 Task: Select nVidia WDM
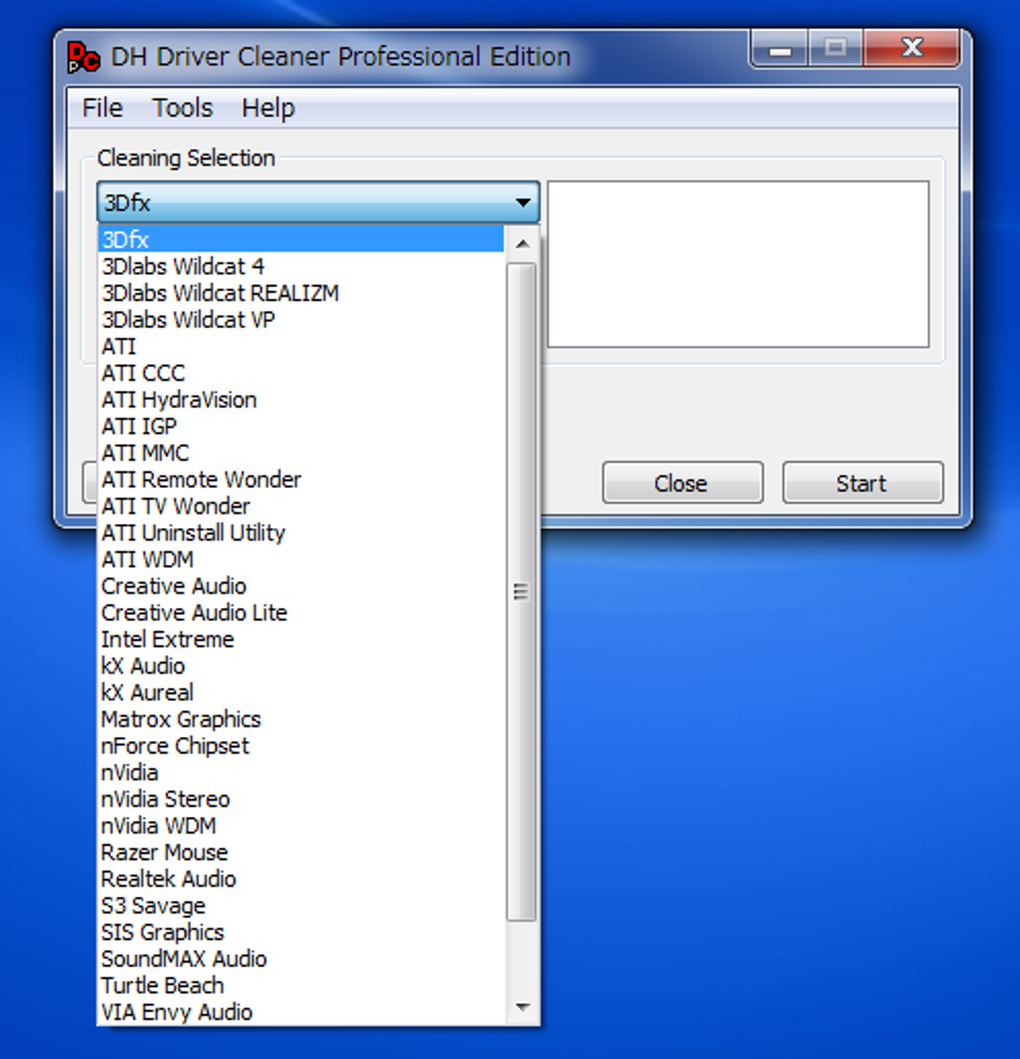point(301,825)
